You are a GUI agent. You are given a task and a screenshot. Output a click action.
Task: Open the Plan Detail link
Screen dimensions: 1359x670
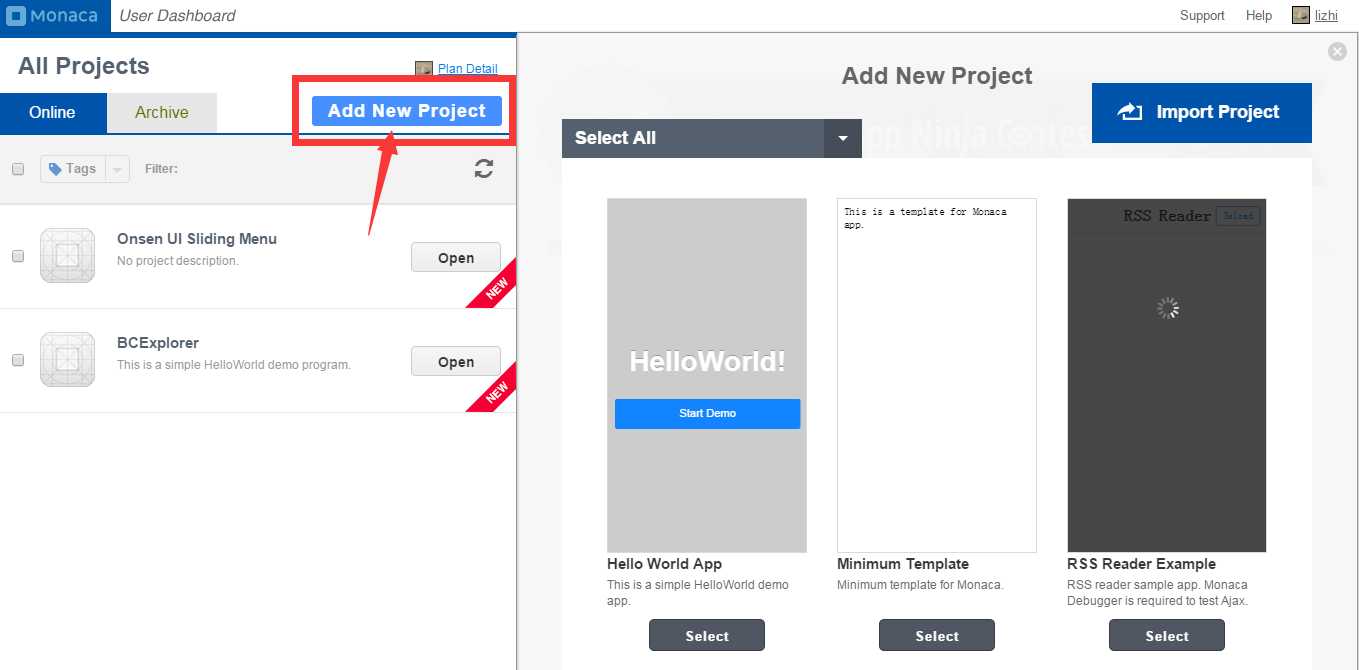point(468,69)
